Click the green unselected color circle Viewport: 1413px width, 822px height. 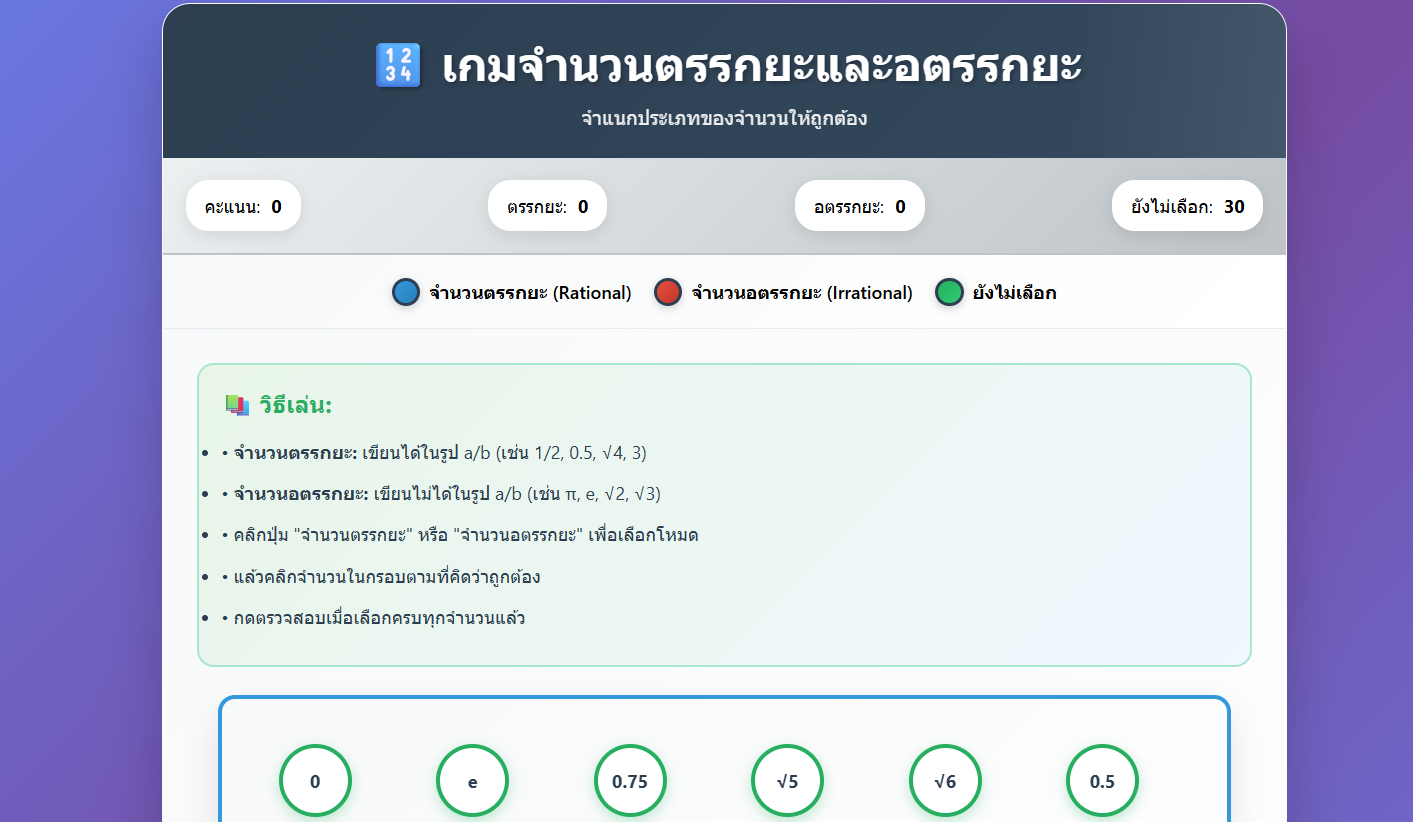point(949,293)
